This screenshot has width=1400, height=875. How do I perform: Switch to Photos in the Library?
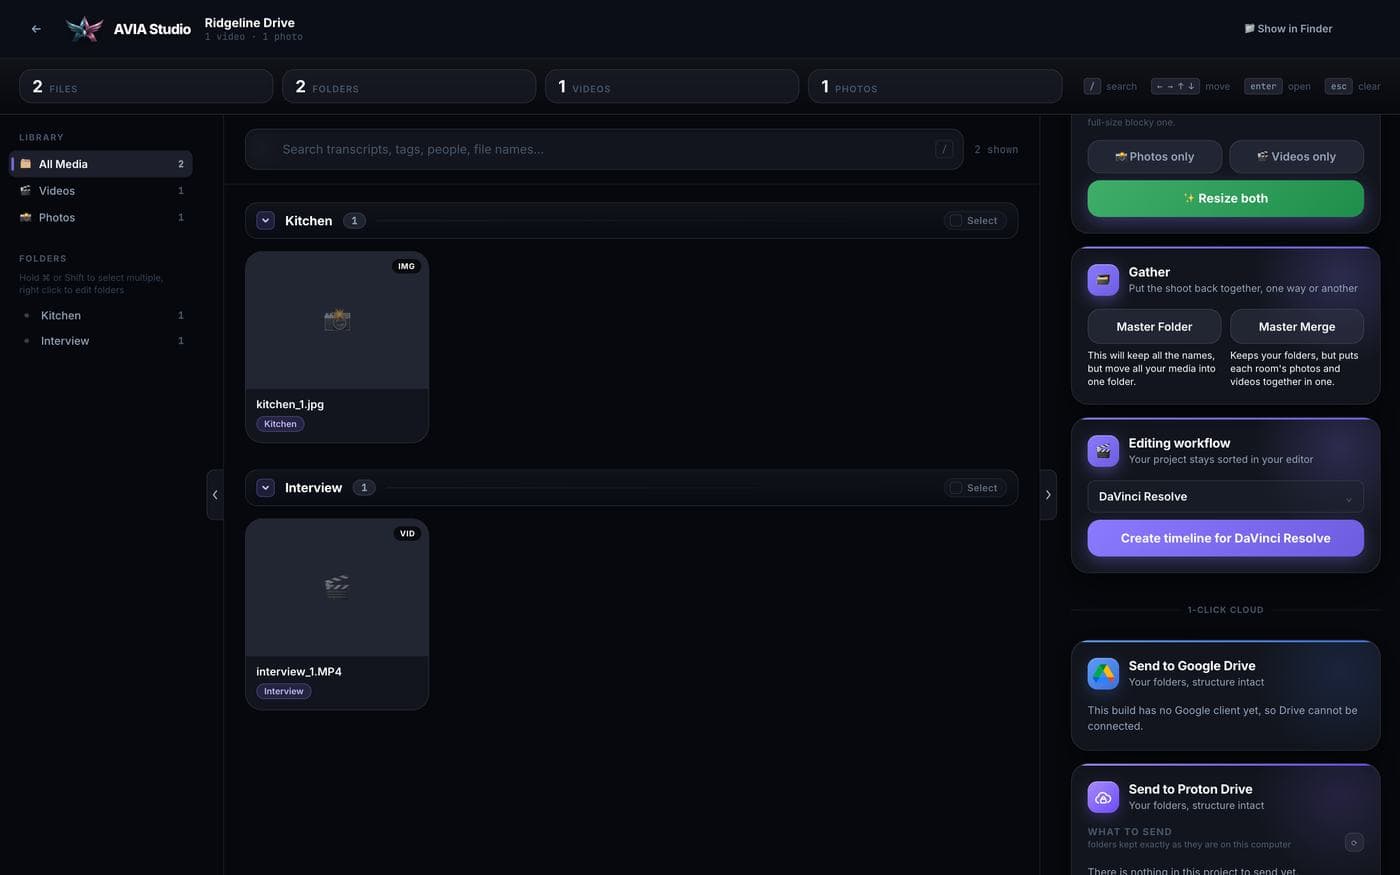click(x=101, y=217)
